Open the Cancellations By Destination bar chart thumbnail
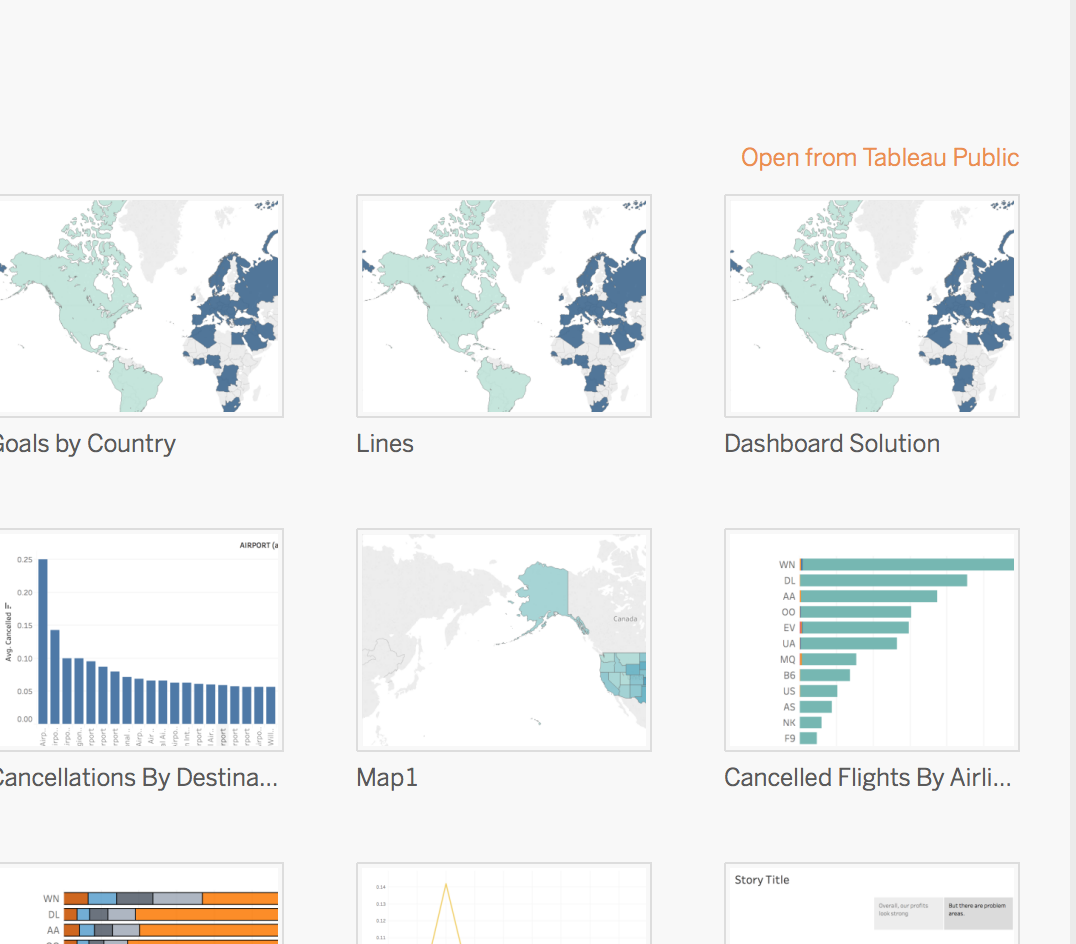Image resolution: width=1076 pixels, height=944 pixels. click(x=140, y=640)
